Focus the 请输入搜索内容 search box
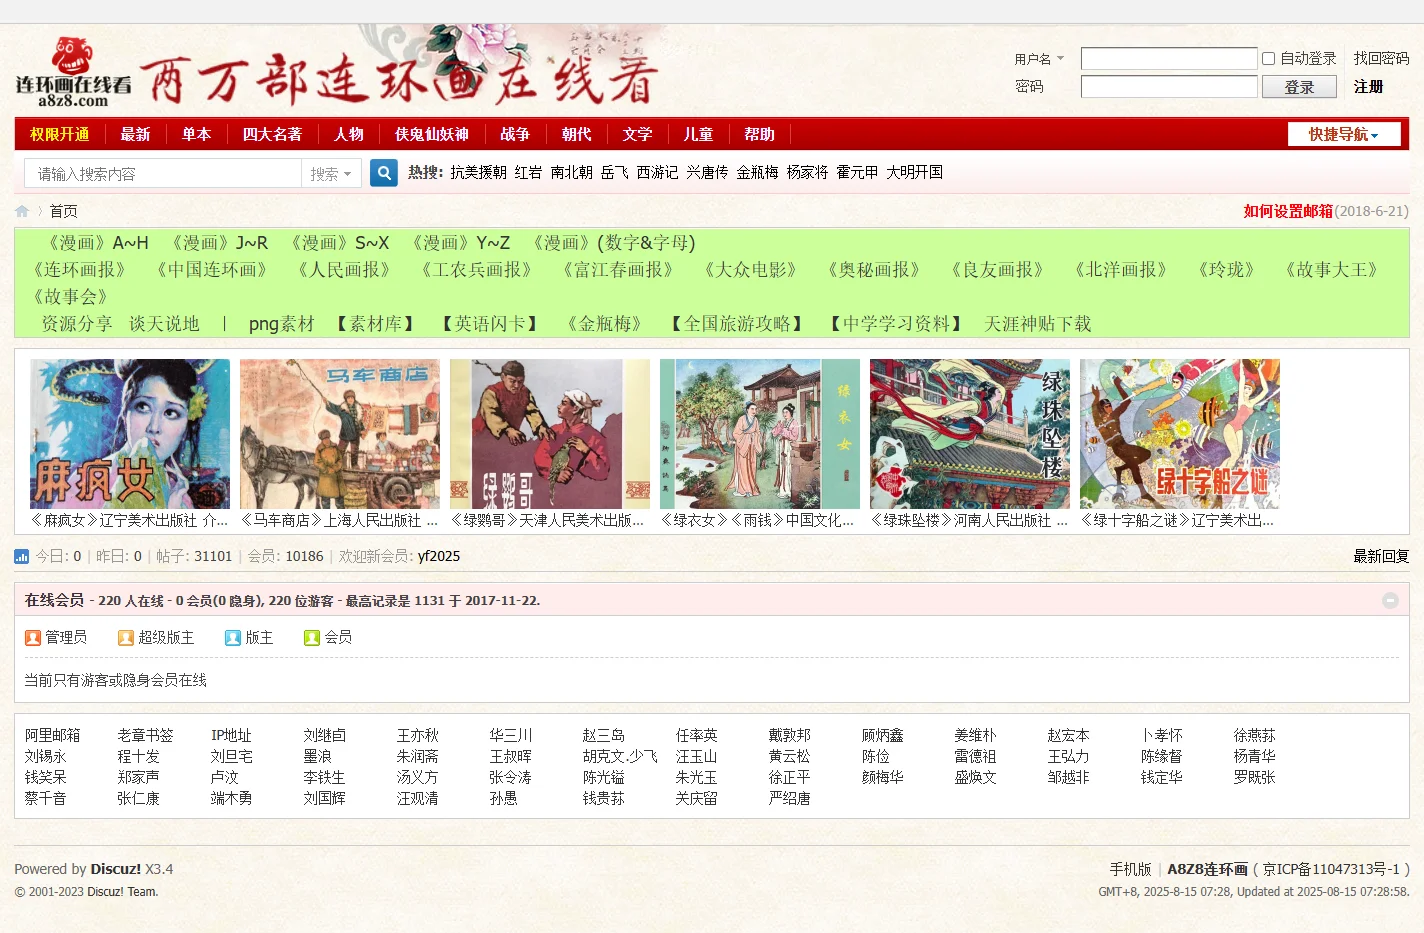The height and width of the screenshot is (933, 1424). tap(163, 174)
